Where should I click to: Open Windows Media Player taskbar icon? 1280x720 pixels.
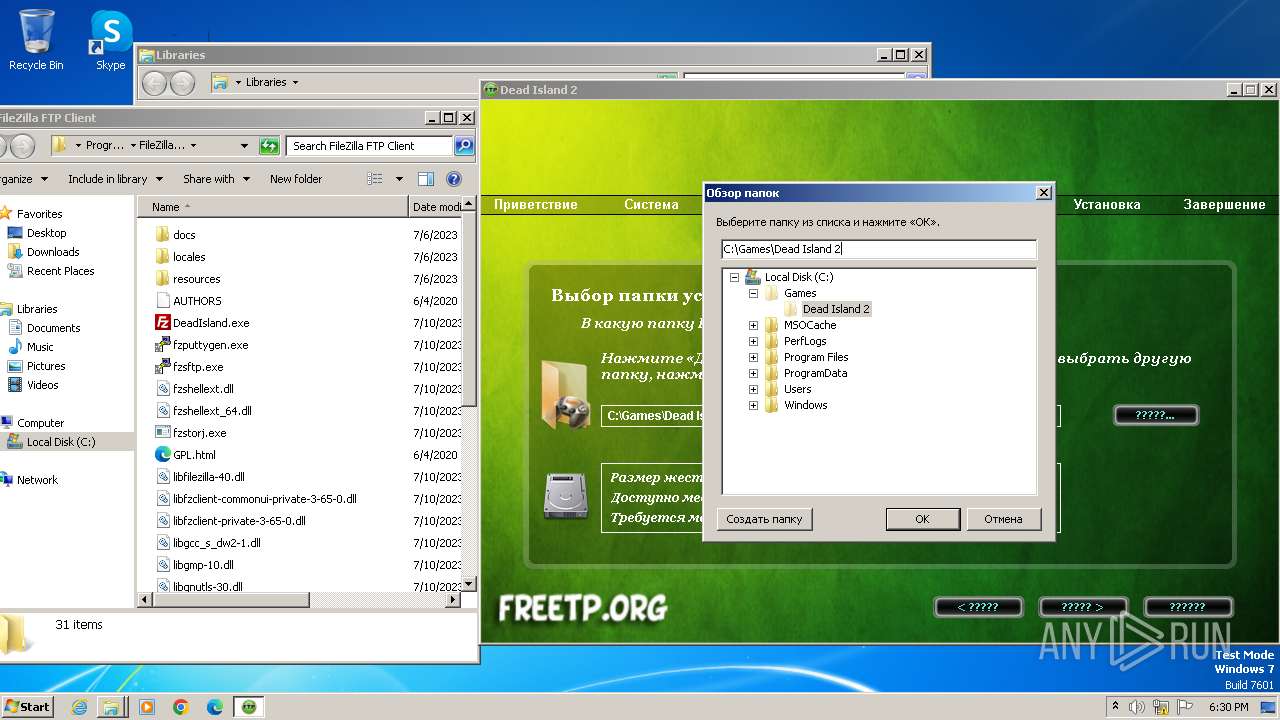pos(147,707)
